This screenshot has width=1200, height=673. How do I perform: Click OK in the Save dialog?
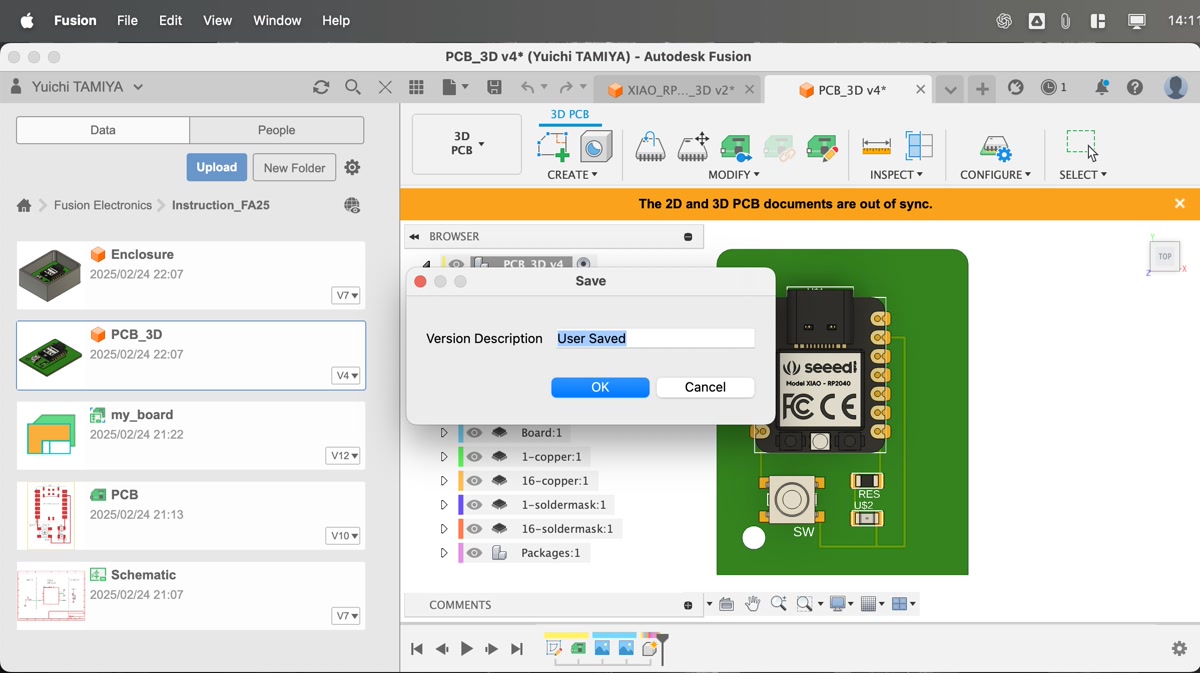(x=600, y=387)
